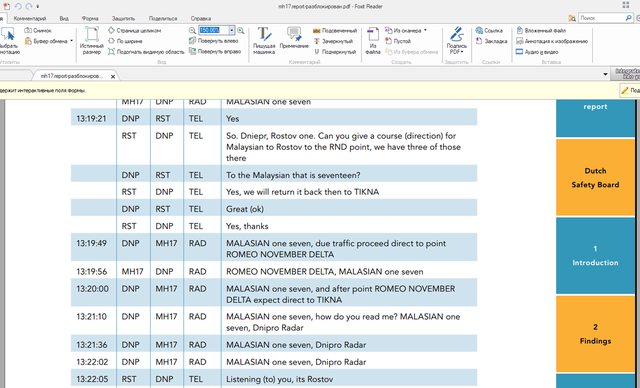
Task: Close the mh17.report document tab
Action: pyautogui.click(x=113, y=76)
